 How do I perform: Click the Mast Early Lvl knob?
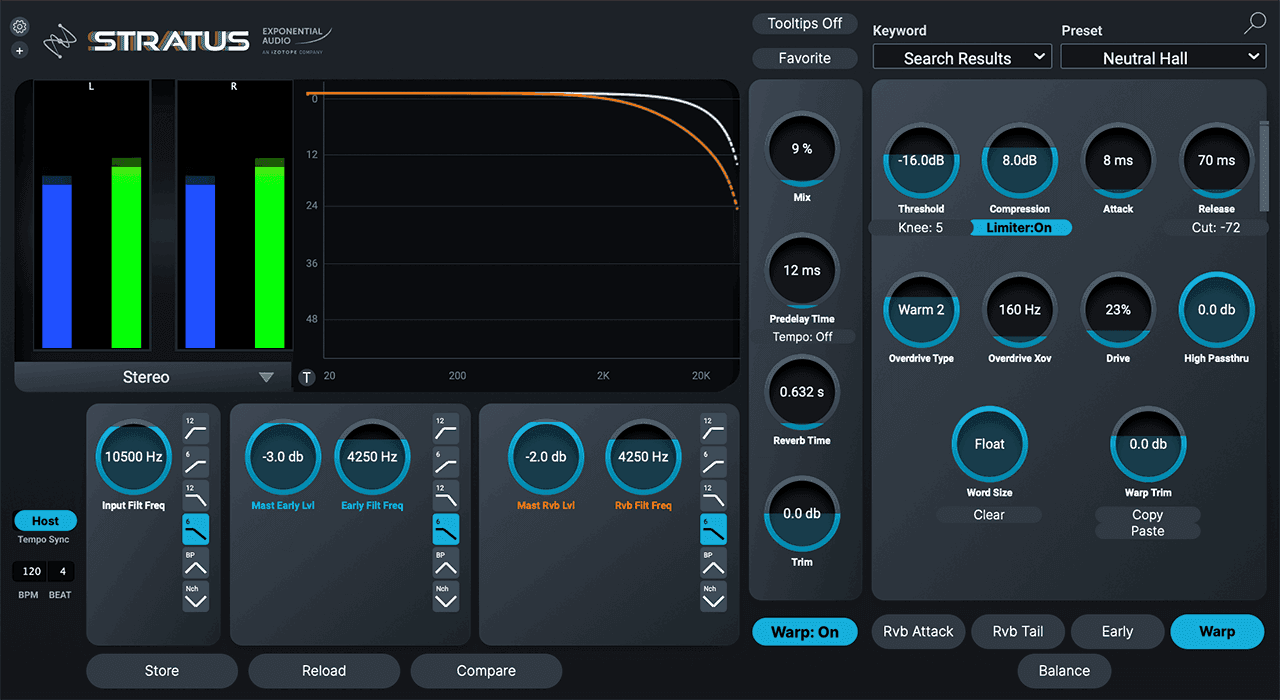coord(283,457)
